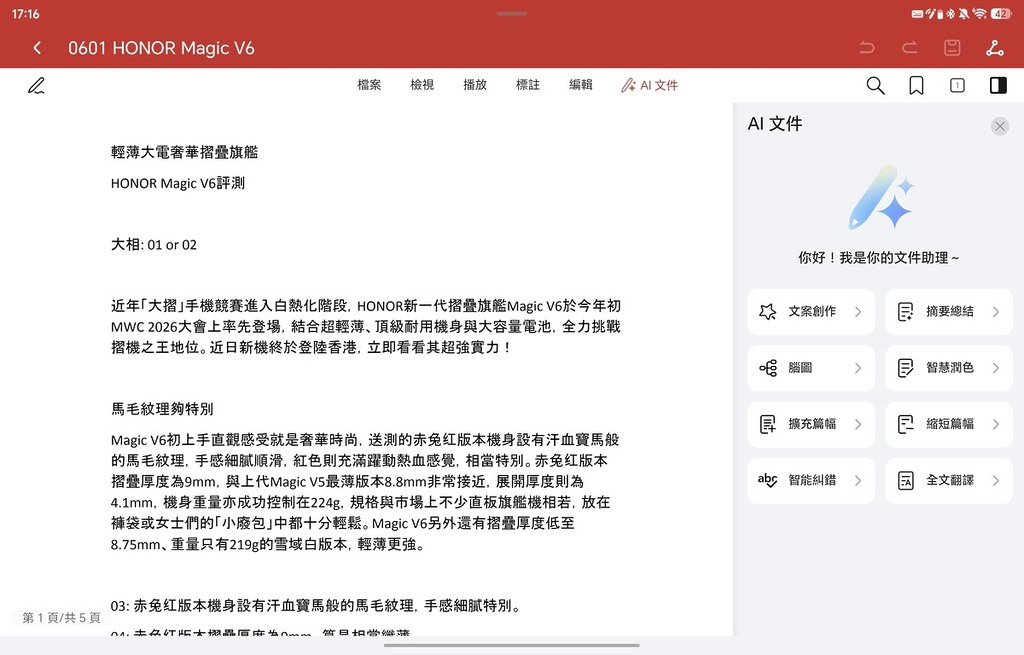1024x655 pixels.
Task: Click the greeting 你好！我是你的文件助理
Action: (x=878, y=258)
